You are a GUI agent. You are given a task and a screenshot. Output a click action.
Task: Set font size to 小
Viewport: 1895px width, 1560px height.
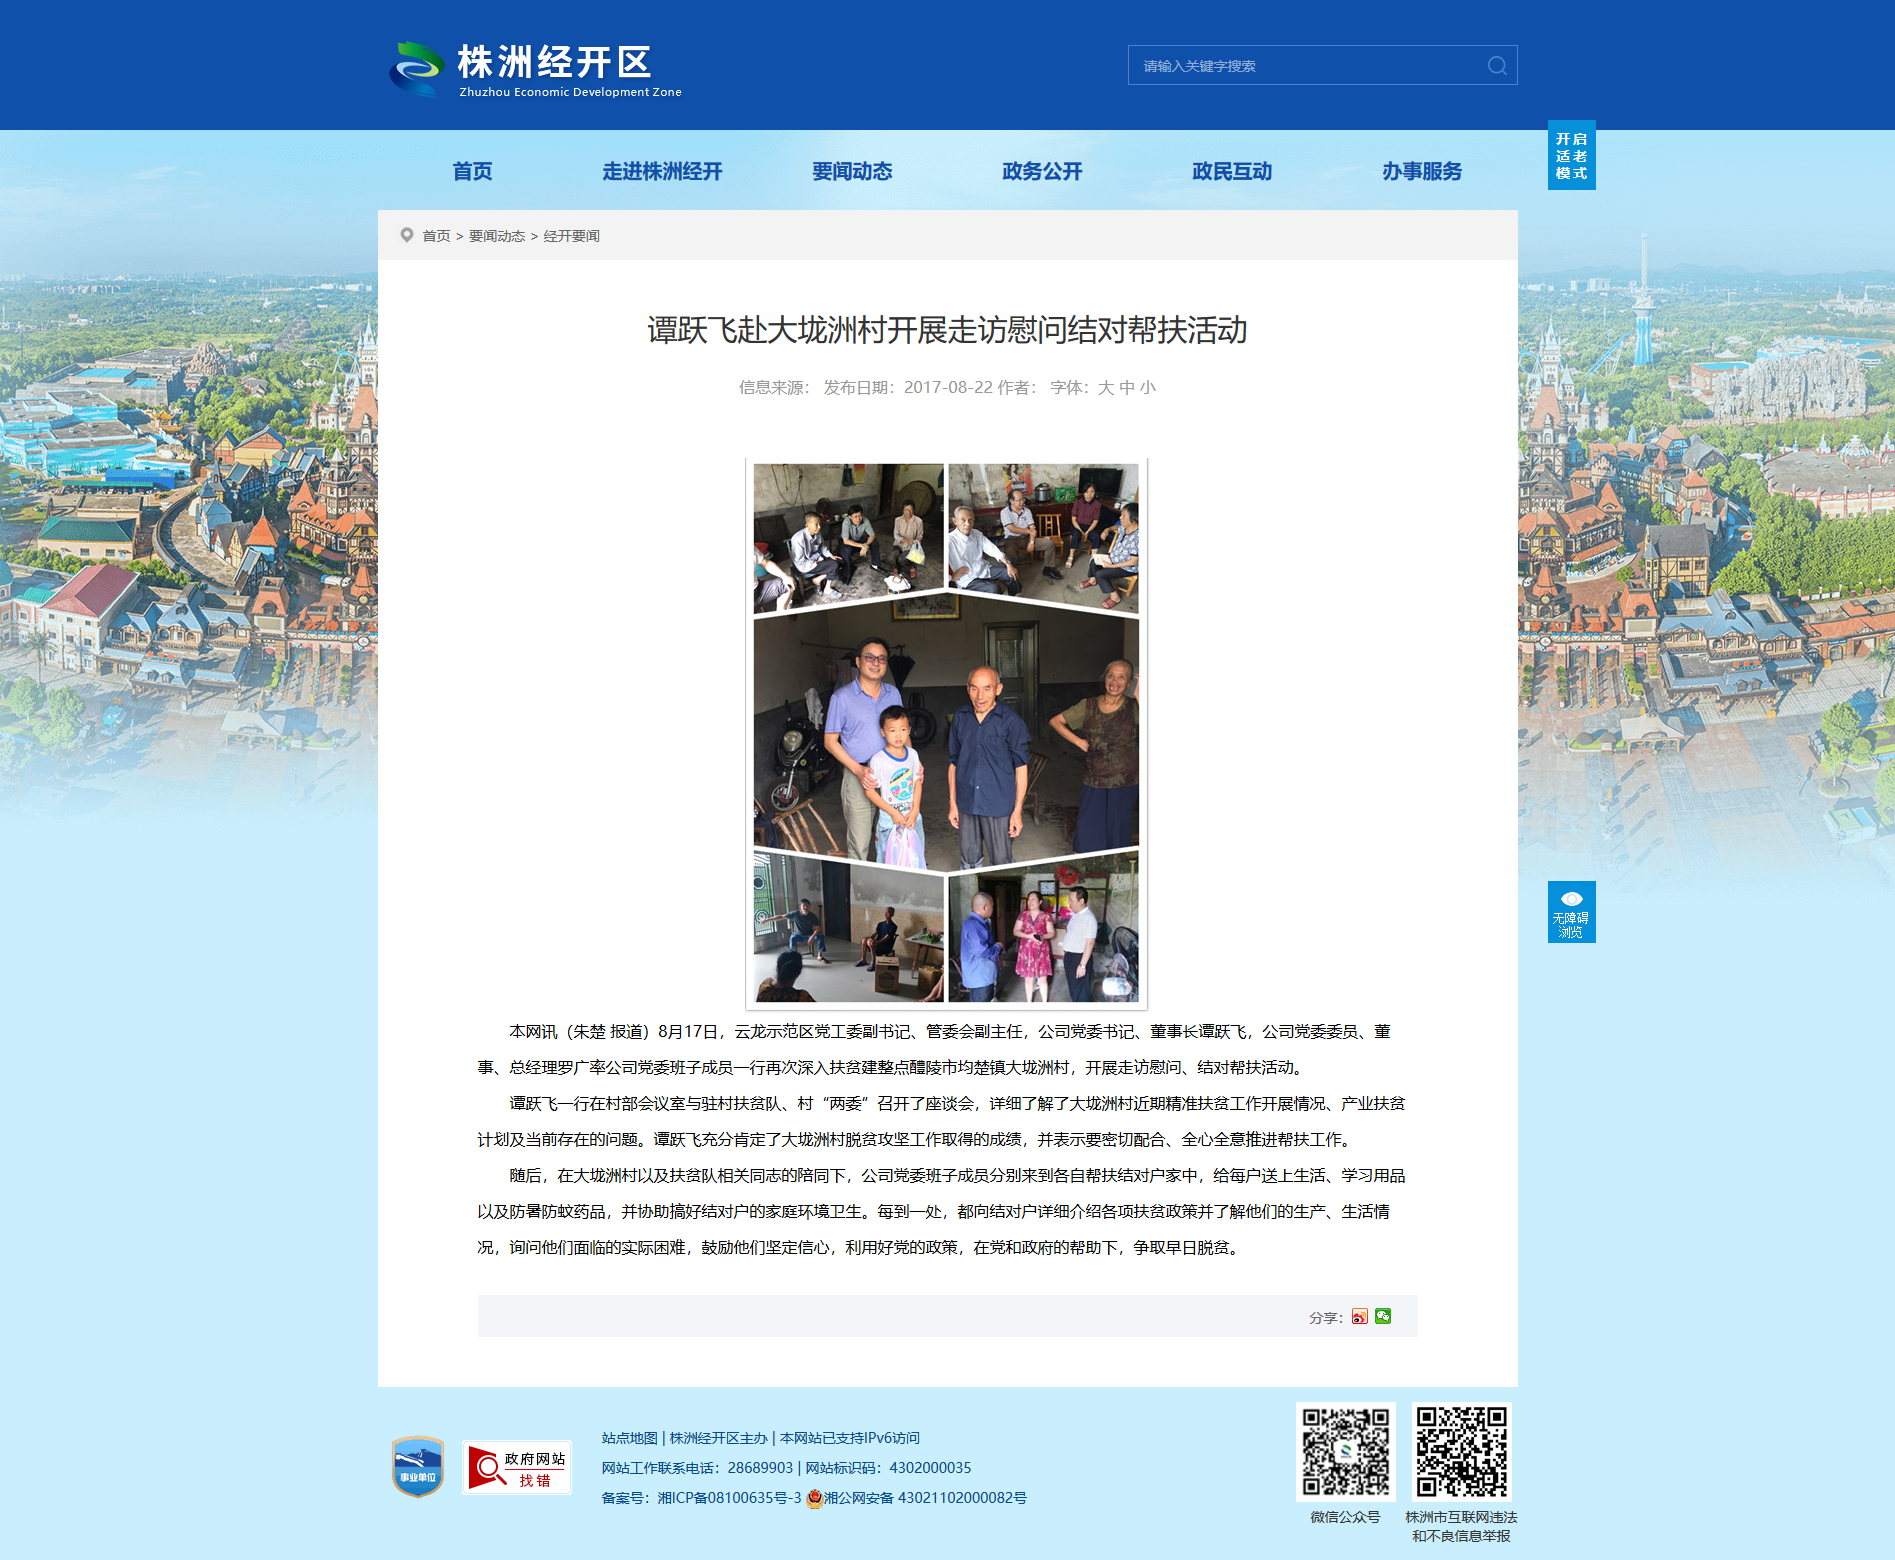[x=1147, y=388]
